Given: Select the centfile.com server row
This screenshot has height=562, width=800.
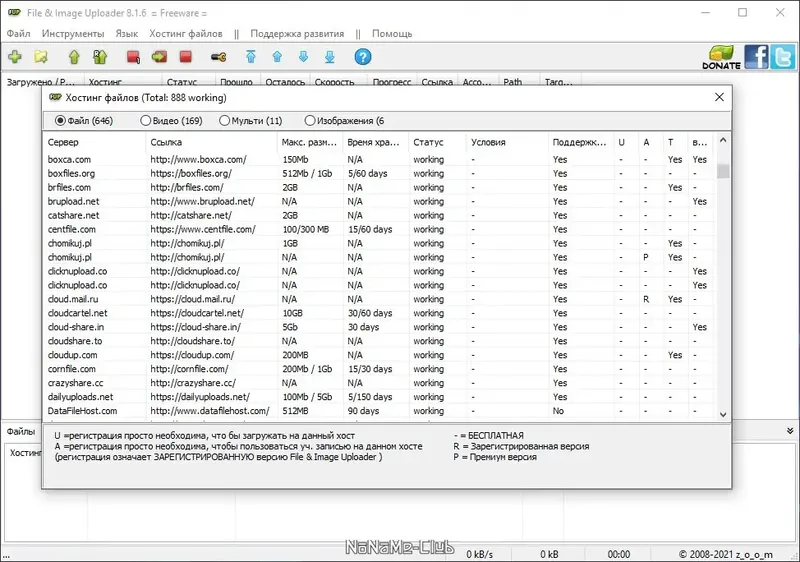Looking at the screenshot, I should coord(378,229).
